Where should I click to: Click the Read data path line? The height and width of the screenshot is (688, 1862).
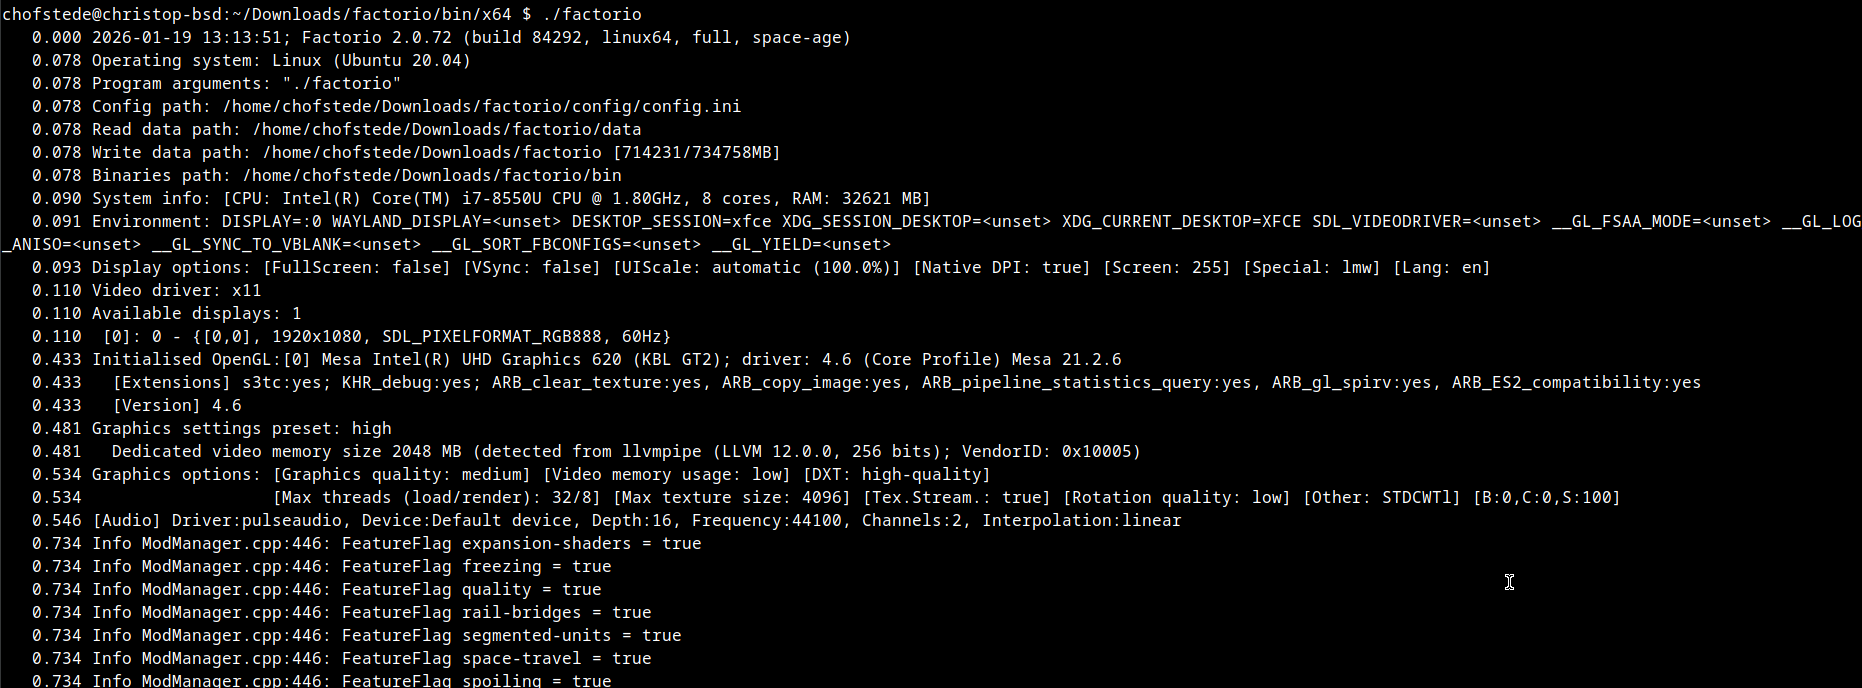click(x=366, y=129)
